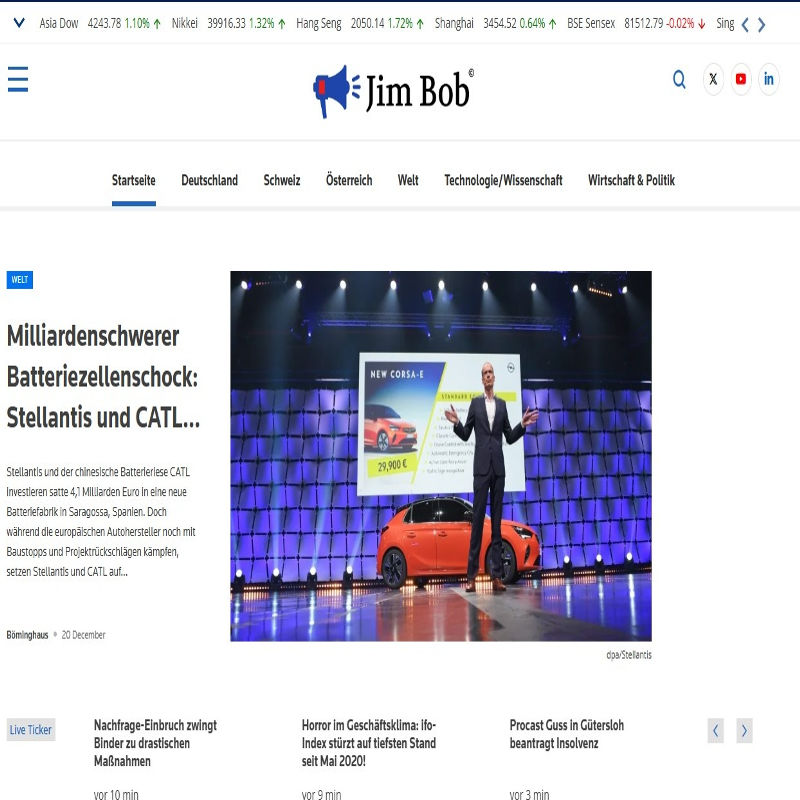This screenshot has height=800, width=800.
Task: Click the Asia Dow ticker entry
Action: click(x=100, y=23)
